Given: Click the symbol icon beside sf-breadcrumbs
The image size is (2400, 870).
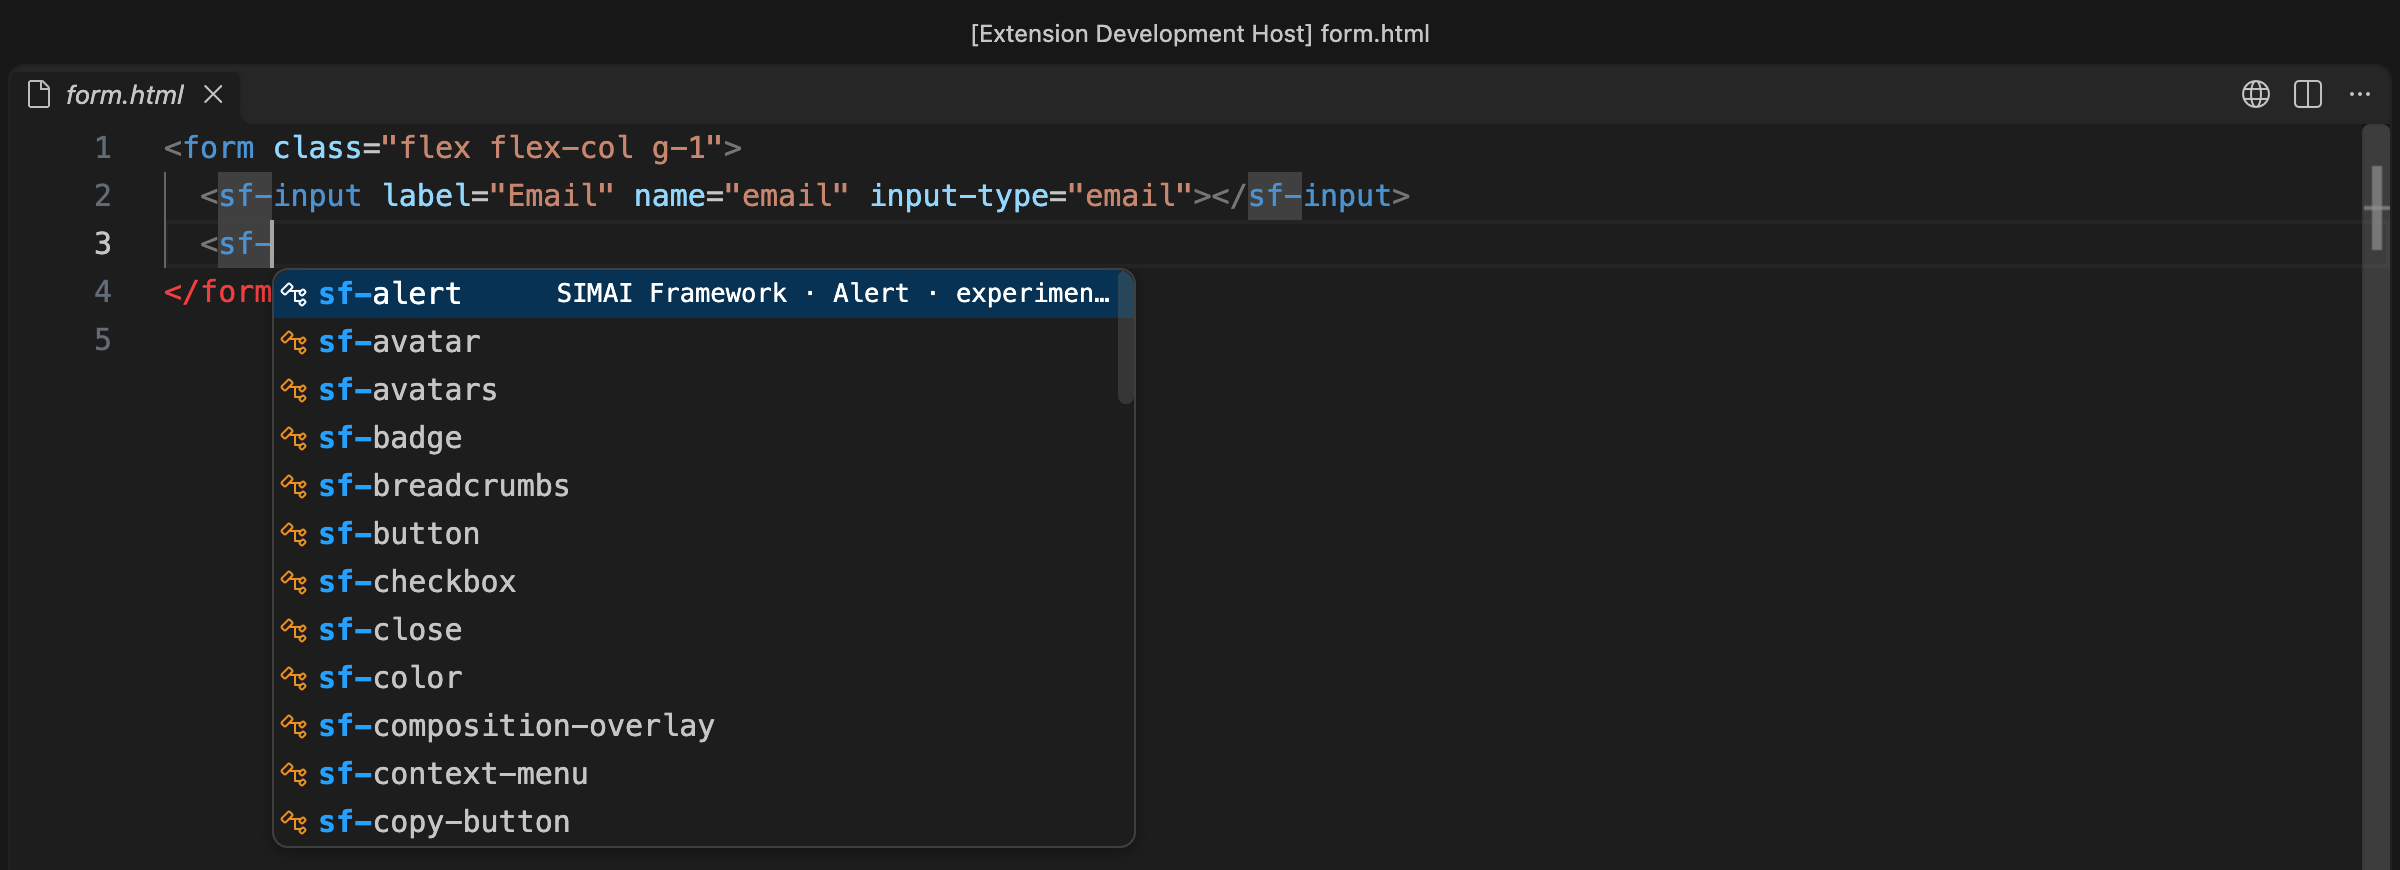Looking at the screenshot, I should [x=294, y=486].
